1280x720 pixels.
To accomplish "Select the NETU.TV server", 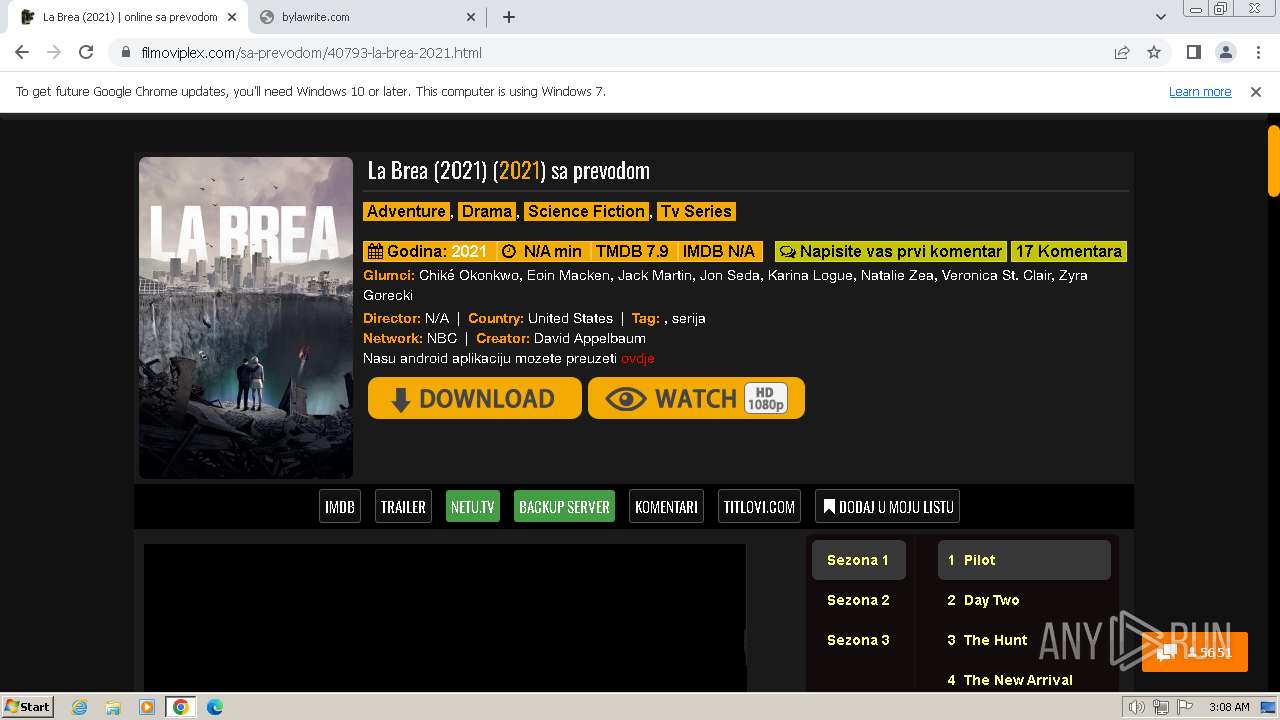I will (473, 507).
